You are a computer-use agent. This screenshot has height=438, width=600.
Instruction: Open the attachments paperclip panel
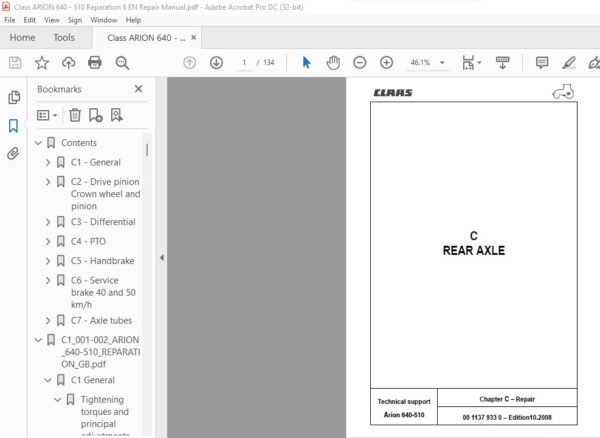[13, 154]
